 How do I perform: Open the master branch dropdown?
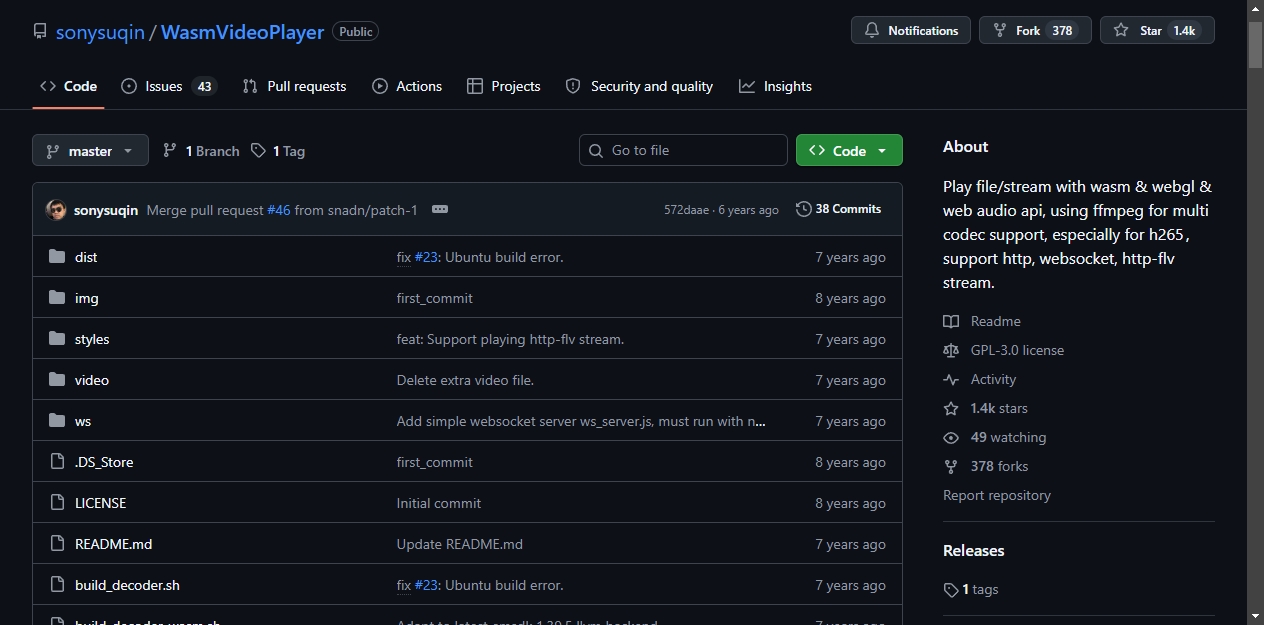pos(90,150)
